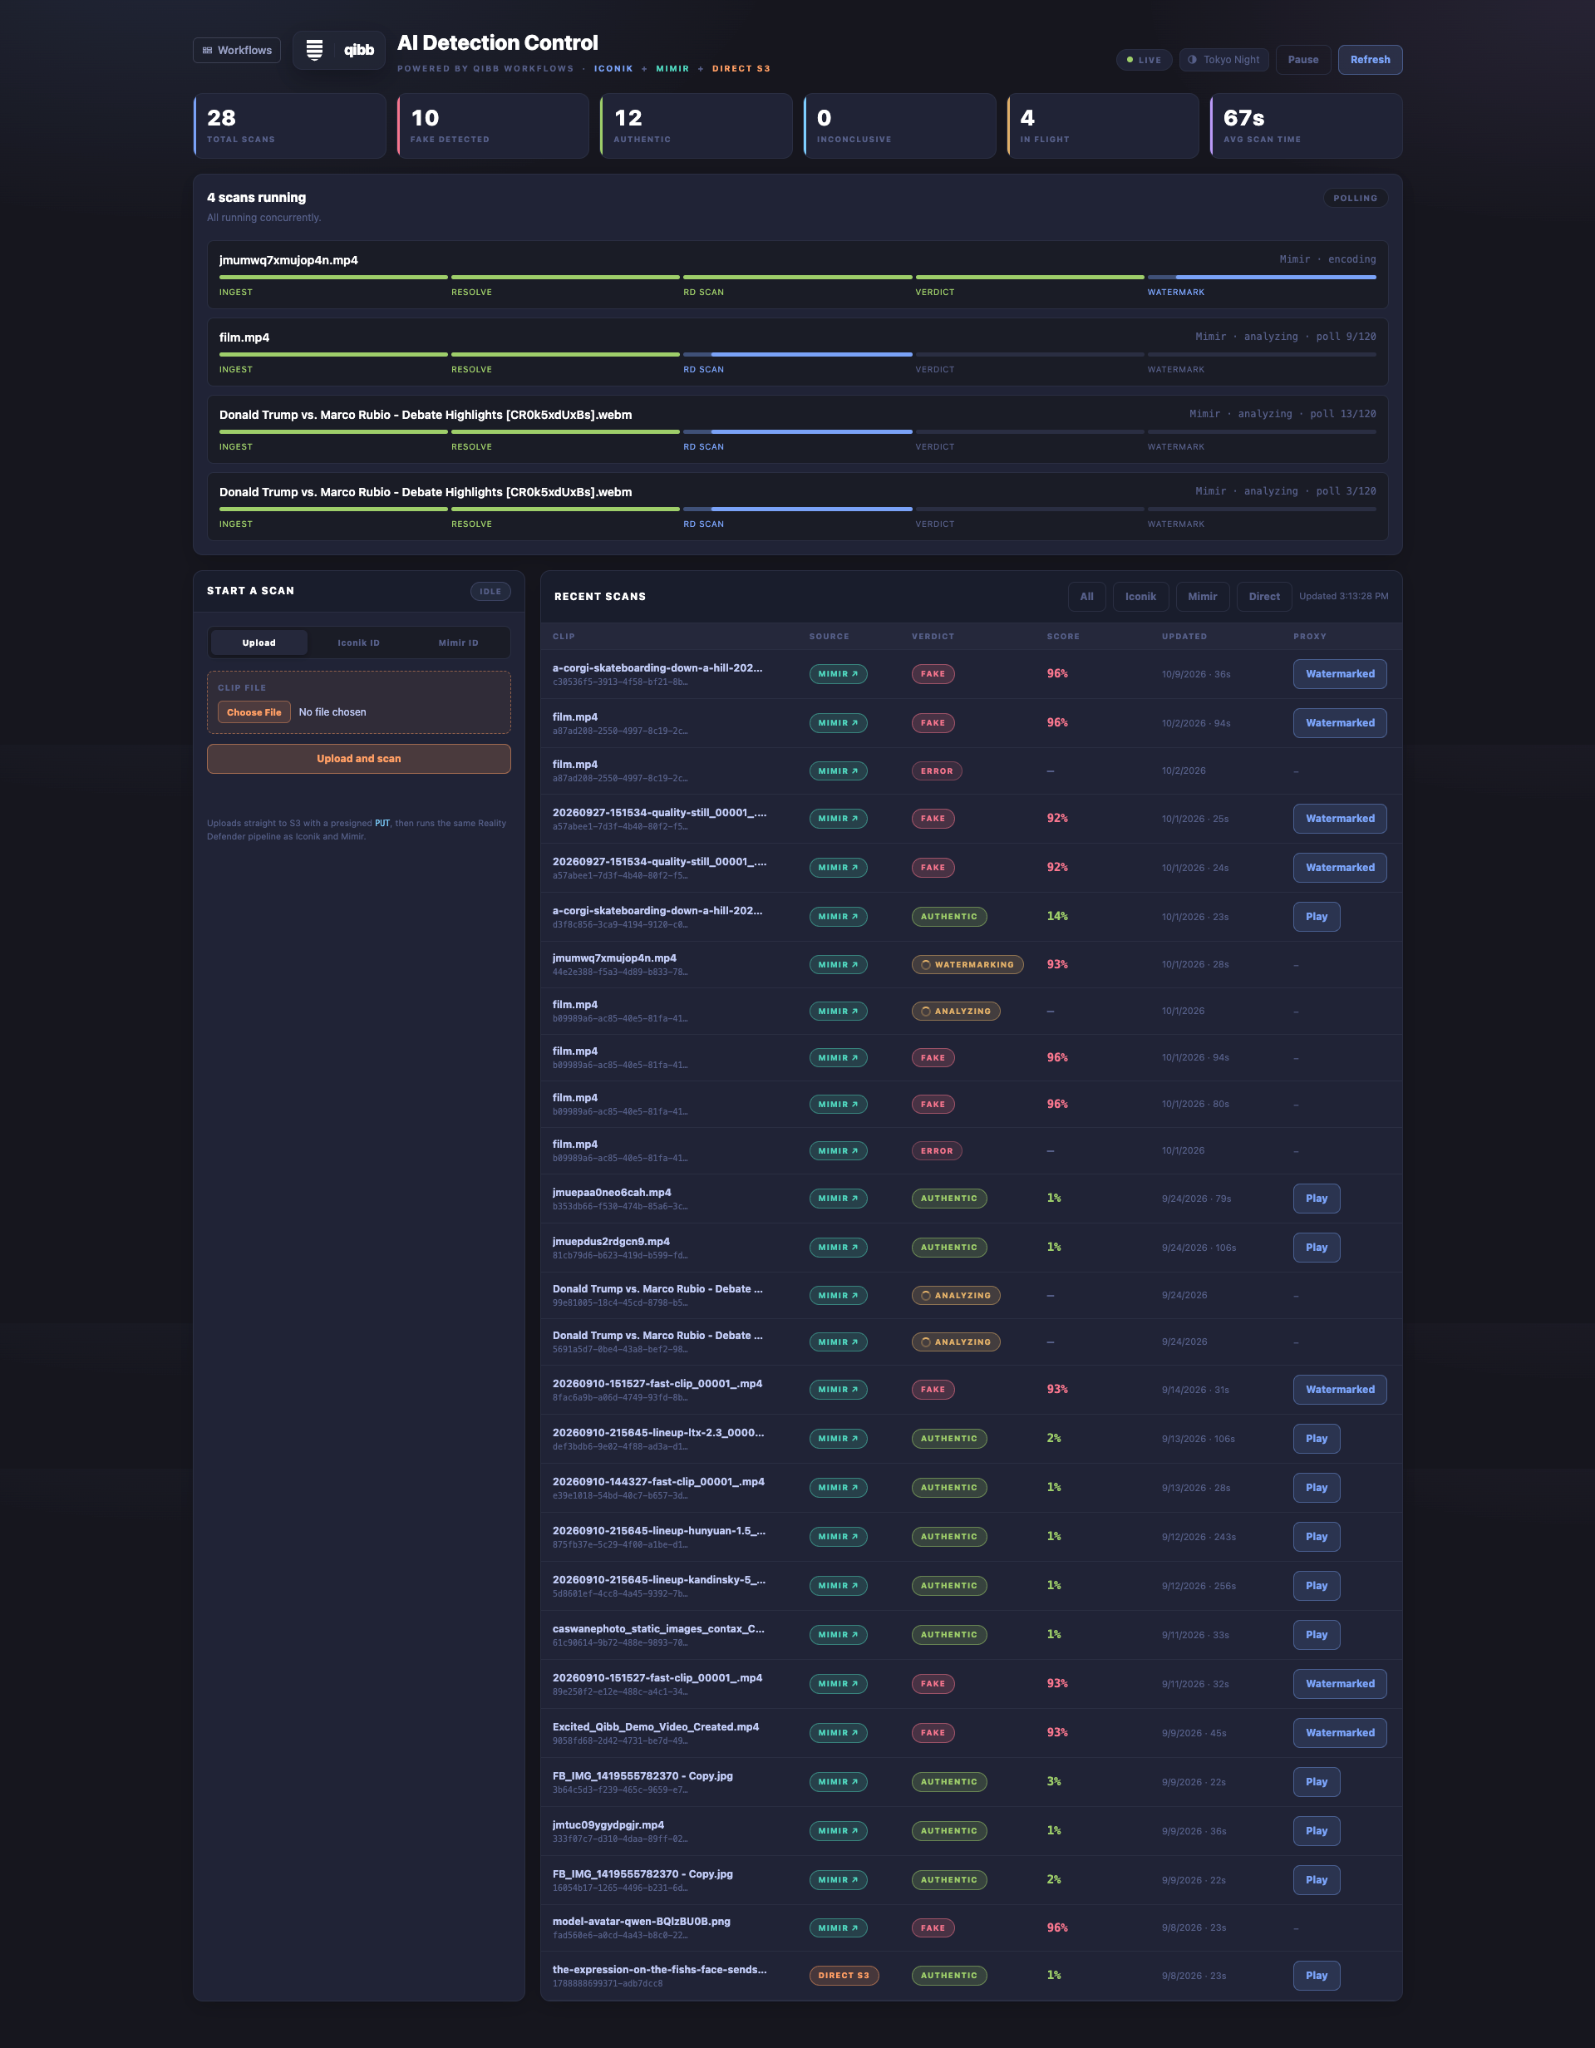Refresh the dashboard
The image size is (1595, 2048).
tap(1370, 60)
